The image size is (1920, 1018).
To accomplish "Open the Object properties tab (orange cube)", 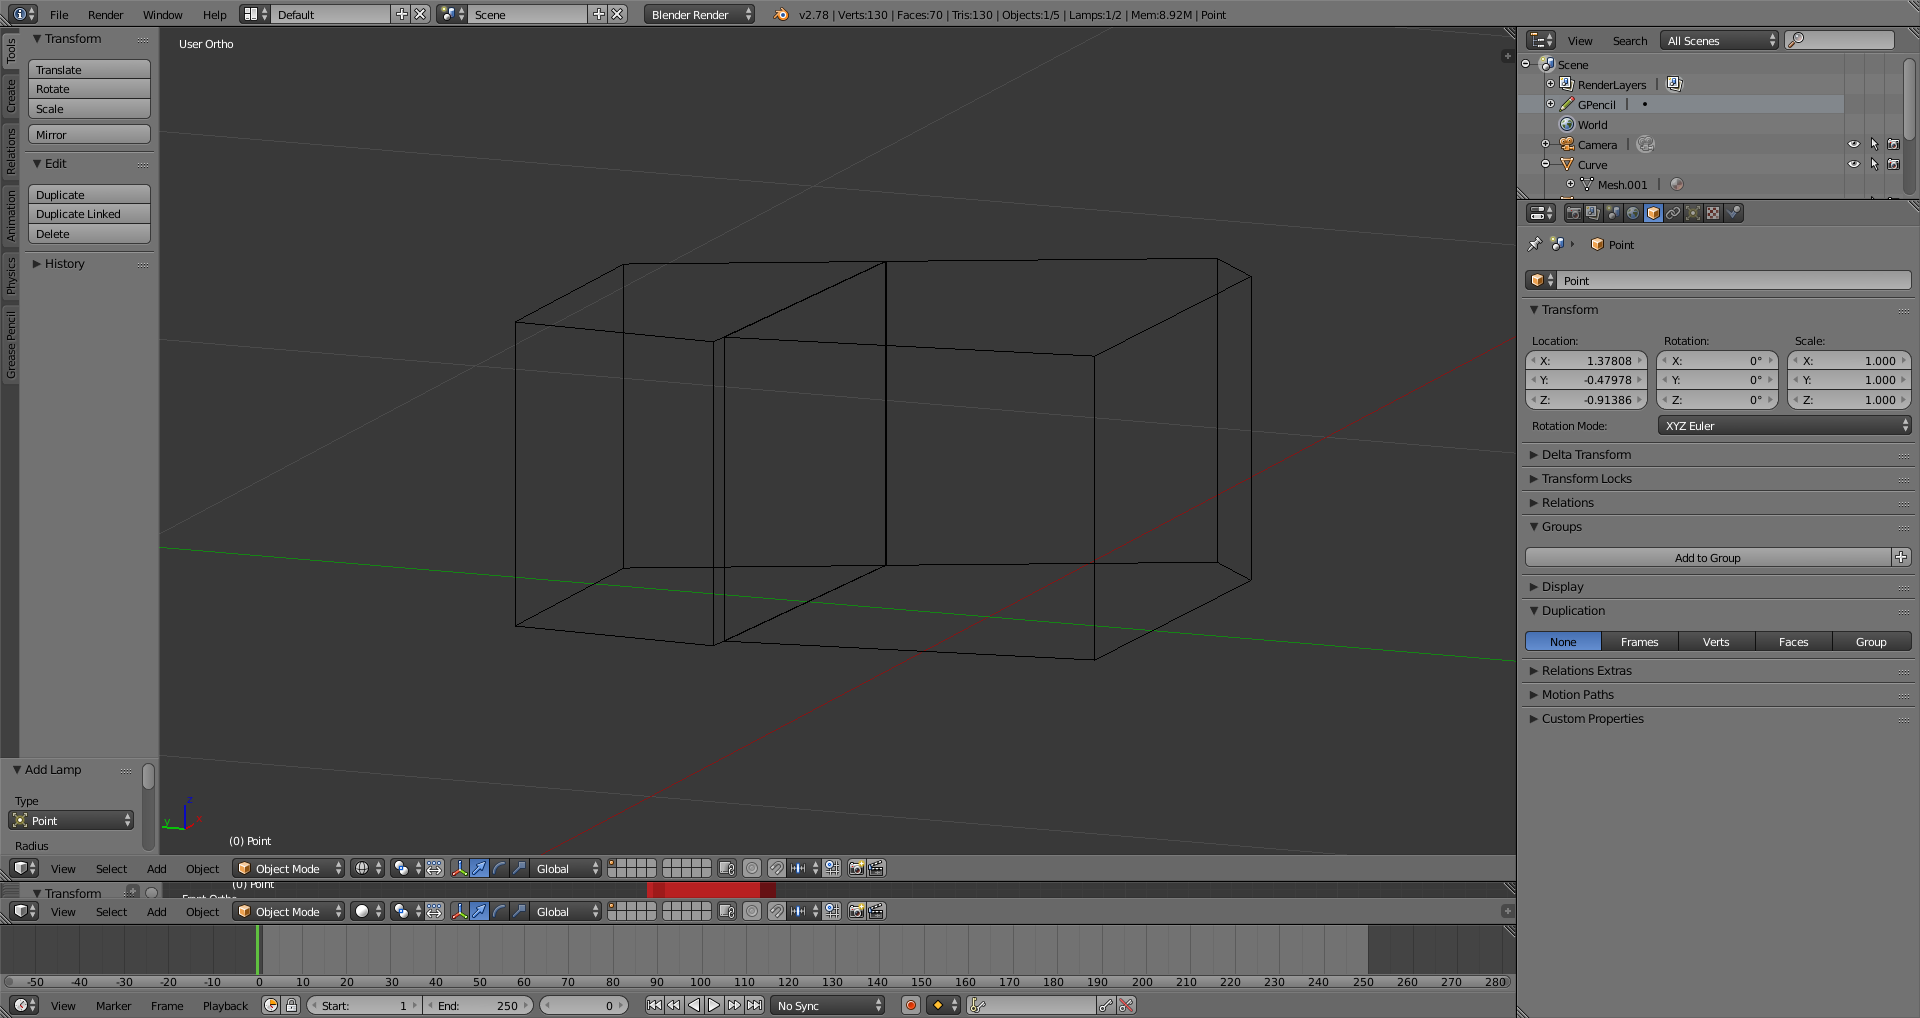I will pos(1653,213).
